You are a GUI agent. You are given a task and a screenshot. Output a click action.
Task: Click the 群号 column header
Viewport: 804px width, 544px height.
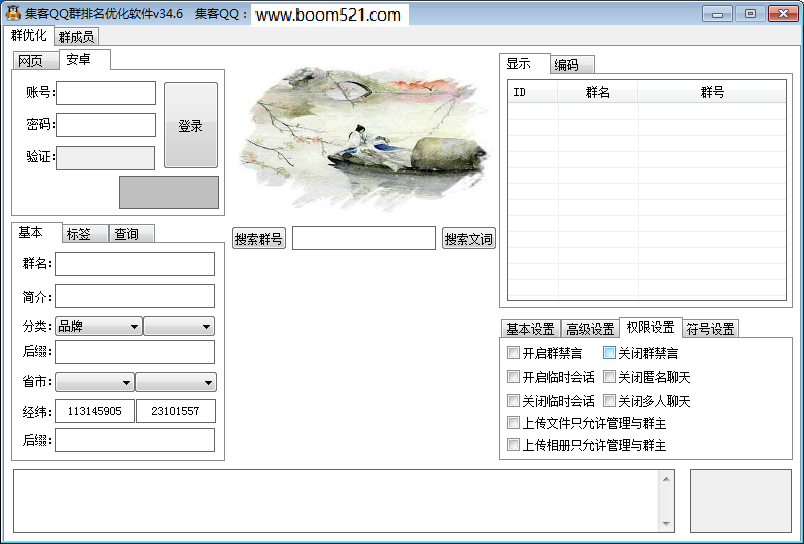(712, 92)
